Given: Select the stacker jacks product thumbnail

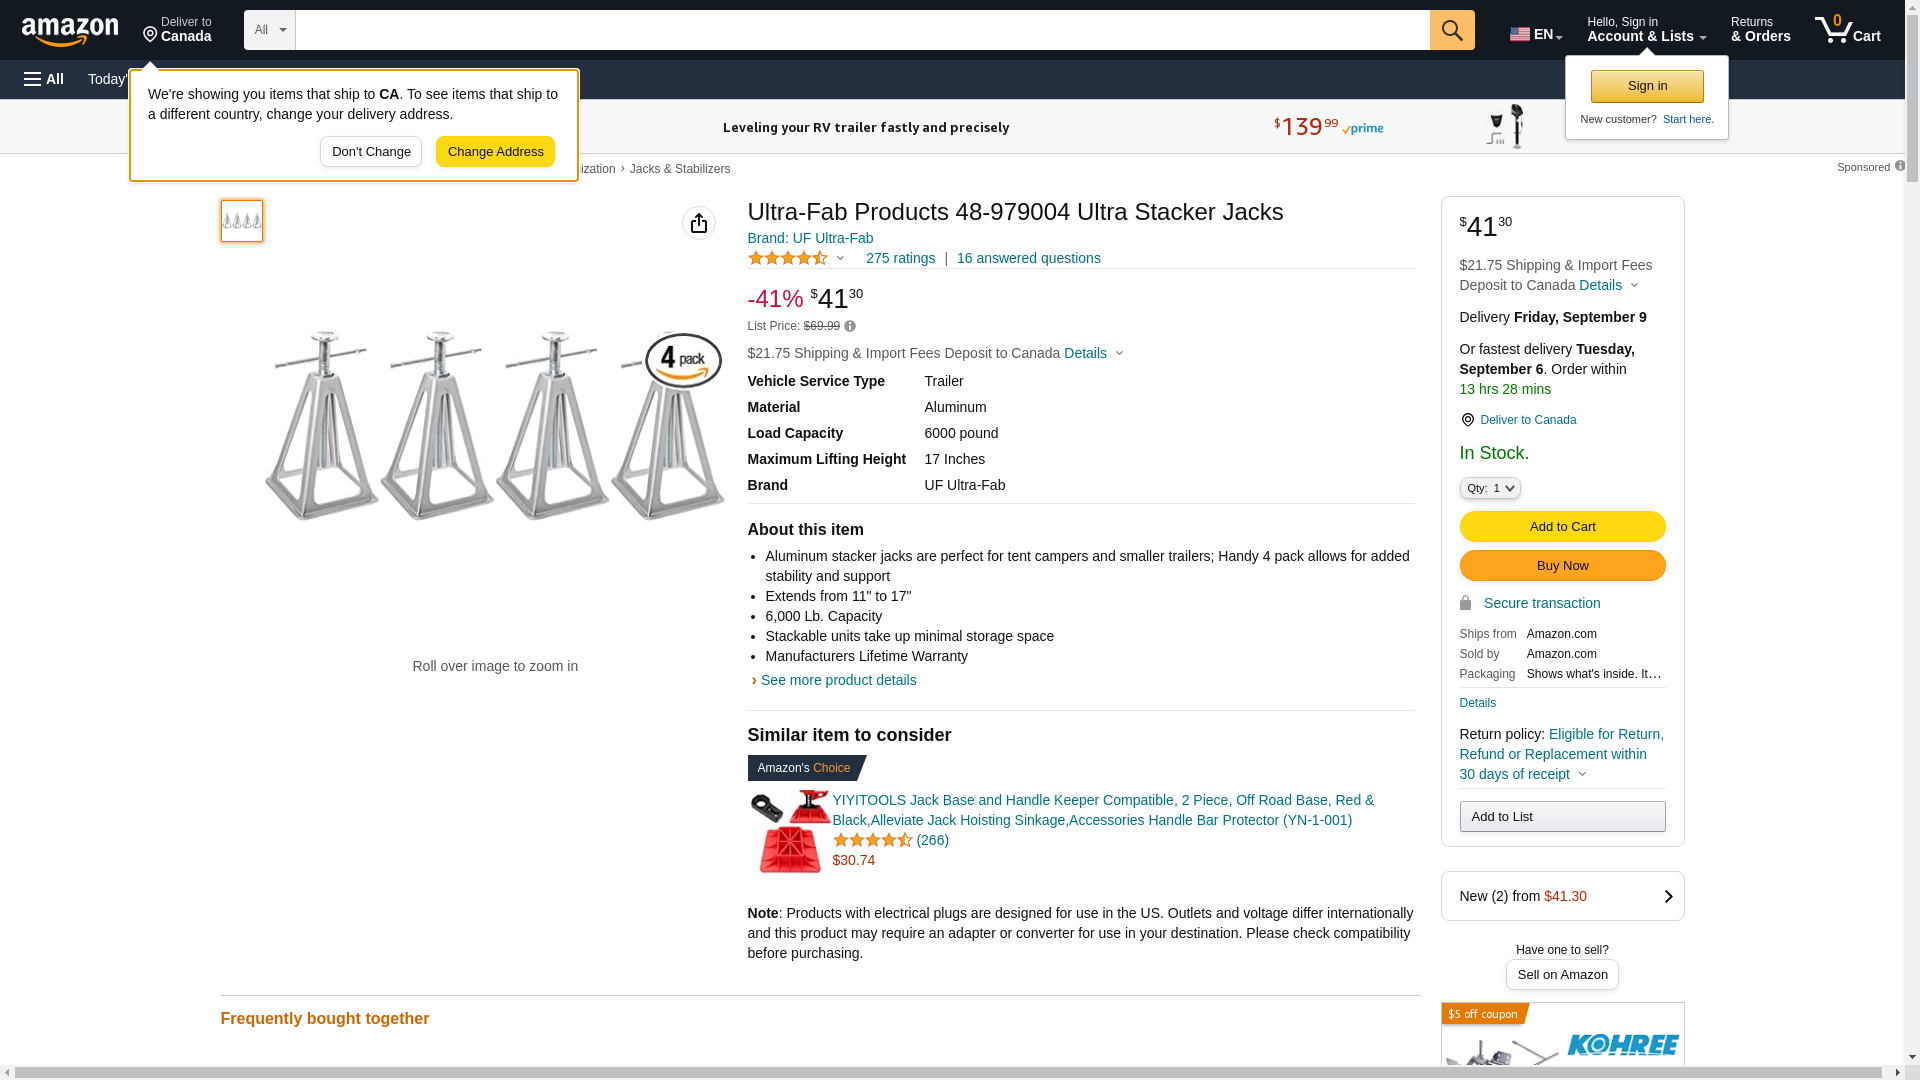Looking at the screenshot, I should [x=242, y=221].
